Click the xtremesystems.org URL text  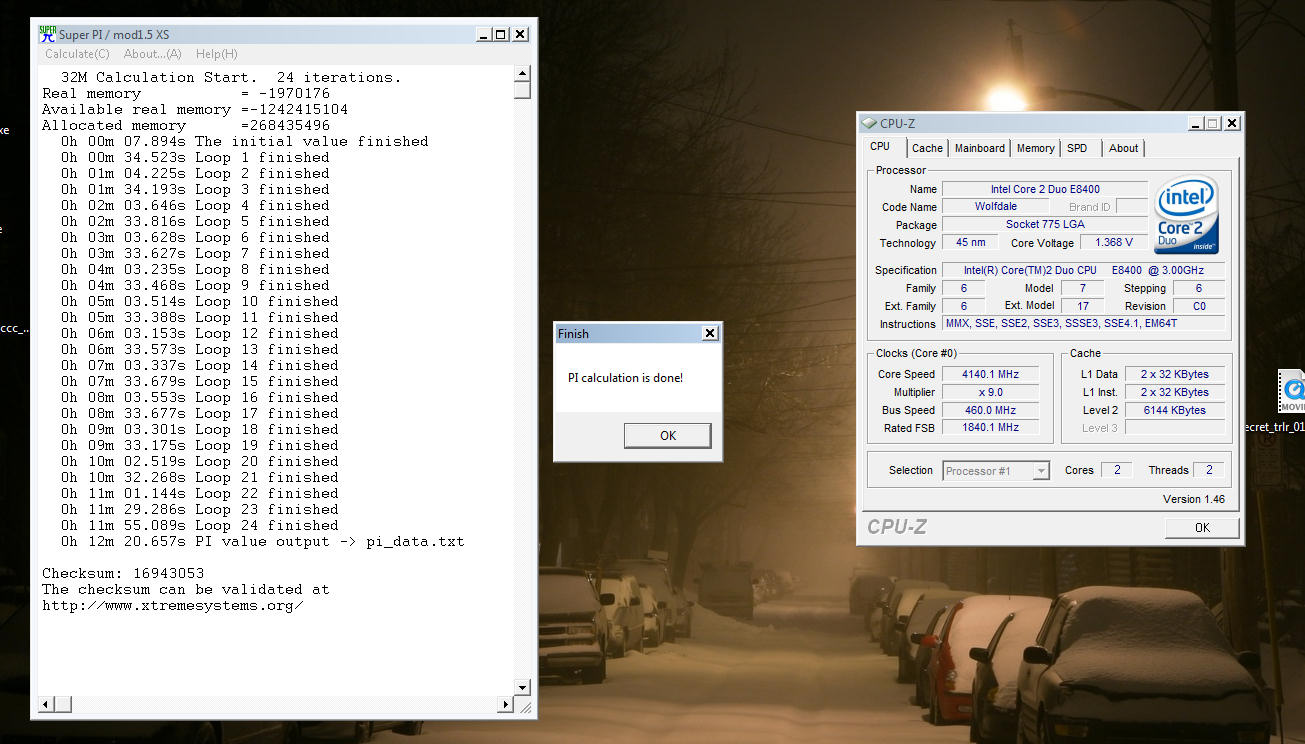[x=173, y=606]
